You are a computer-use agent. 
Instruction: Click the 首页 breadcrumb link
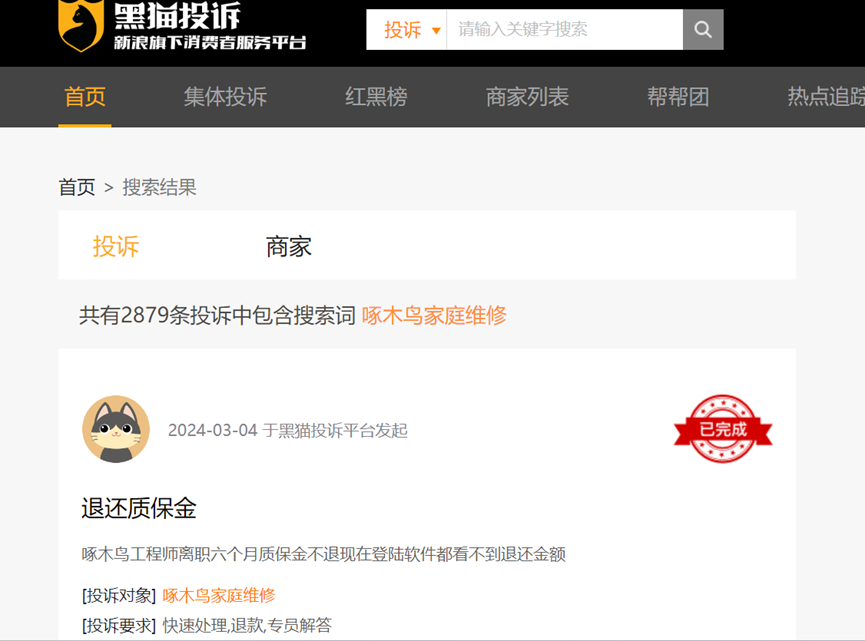[x=77, y=188]
